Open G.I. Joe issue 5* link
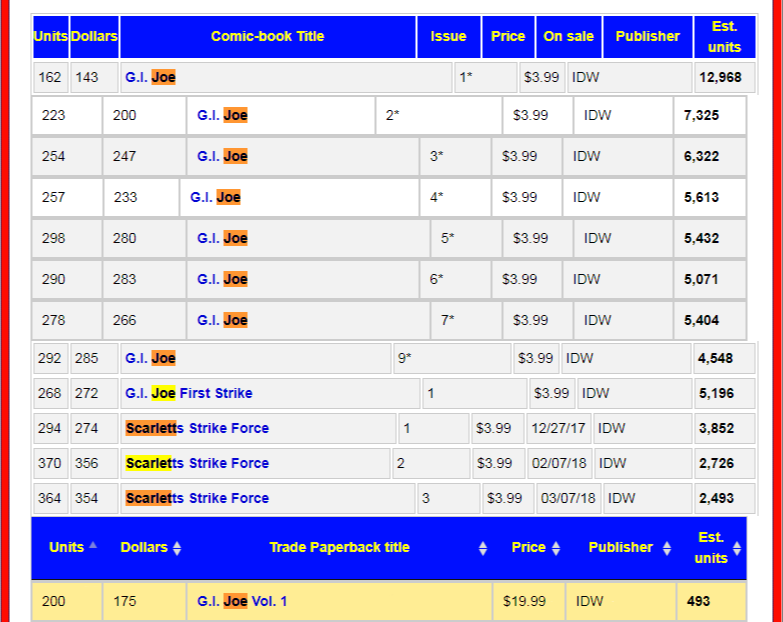This screenshot has width=783, height=622. pos(222,238)
